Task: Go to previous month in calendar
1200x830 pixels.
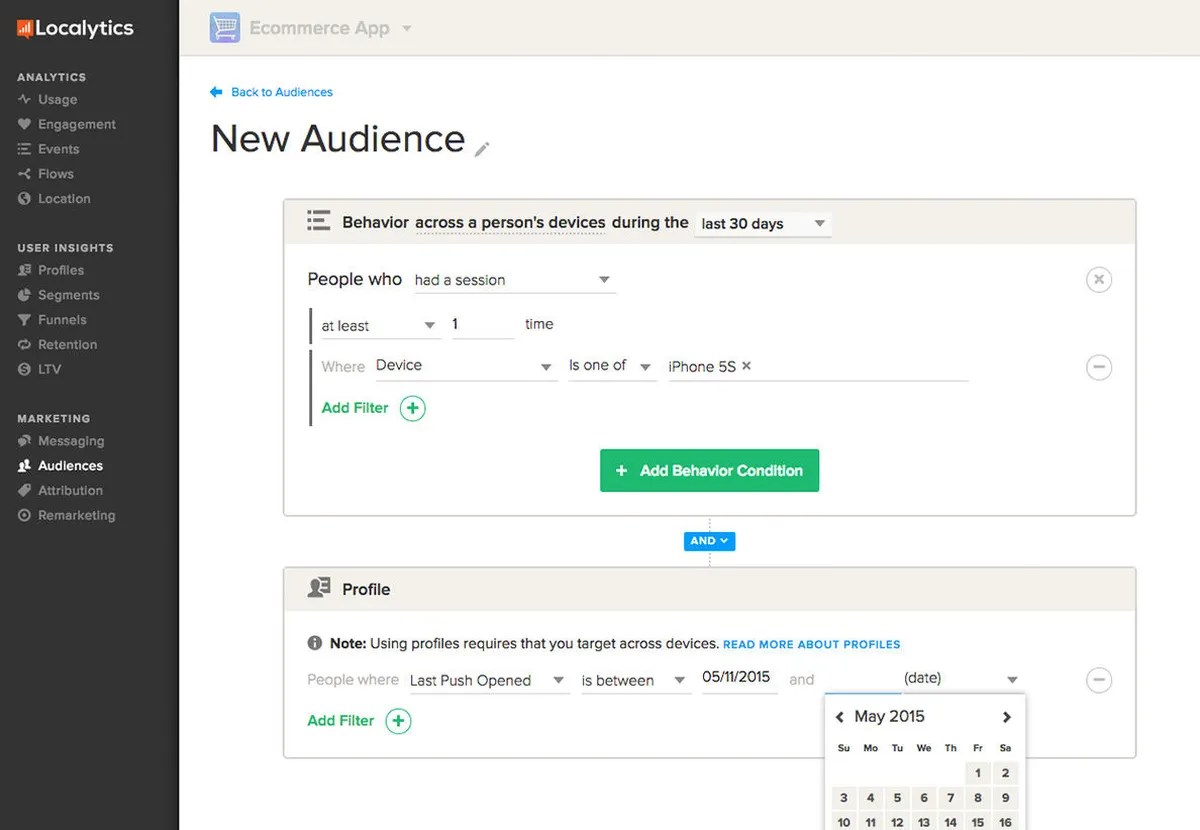Action: coord(840,717)
